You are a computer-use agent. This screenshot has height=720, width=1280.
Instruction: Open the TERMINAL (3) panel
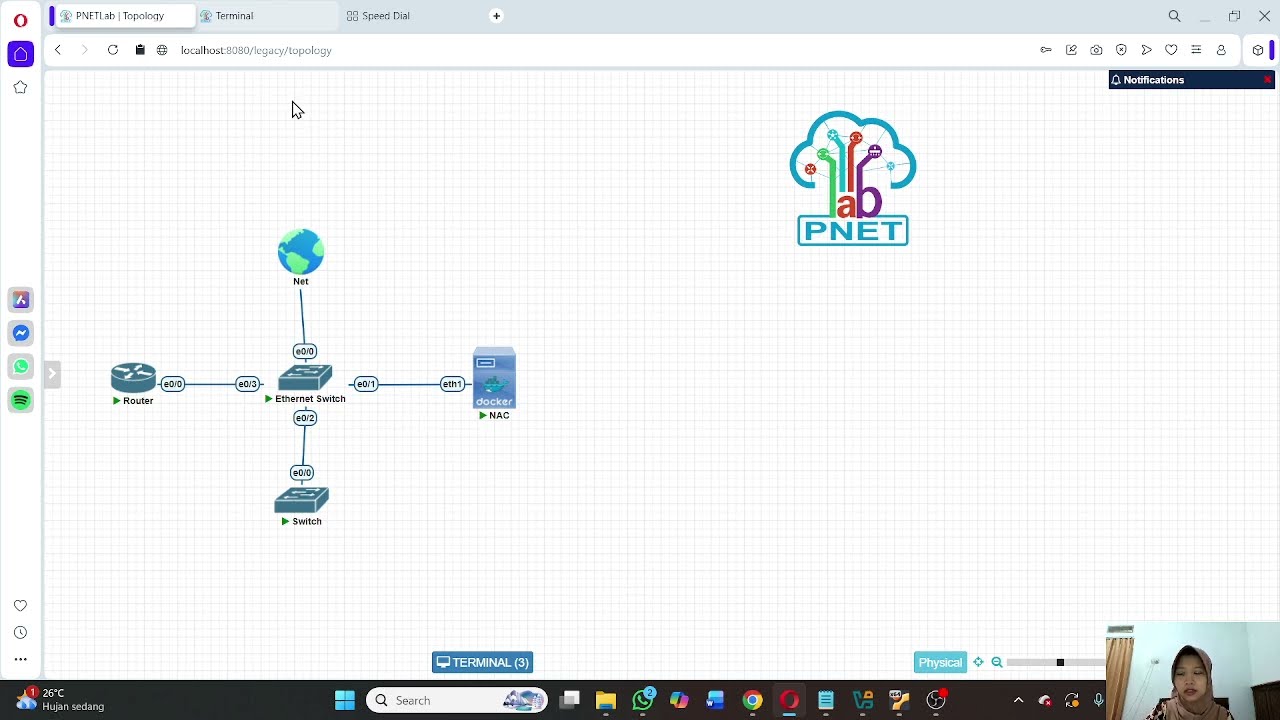(x=482, y=662)
